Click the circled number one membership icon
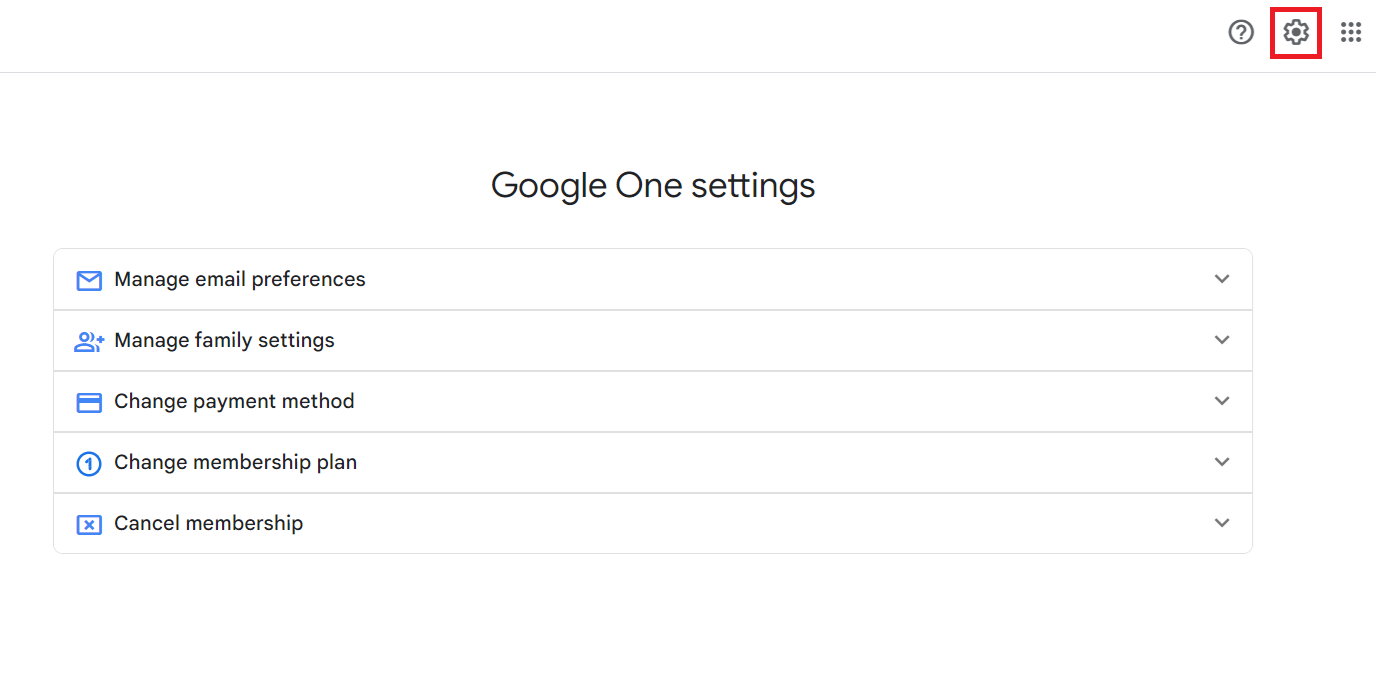This screenshot has height=686, width=1376. [89, 463]
